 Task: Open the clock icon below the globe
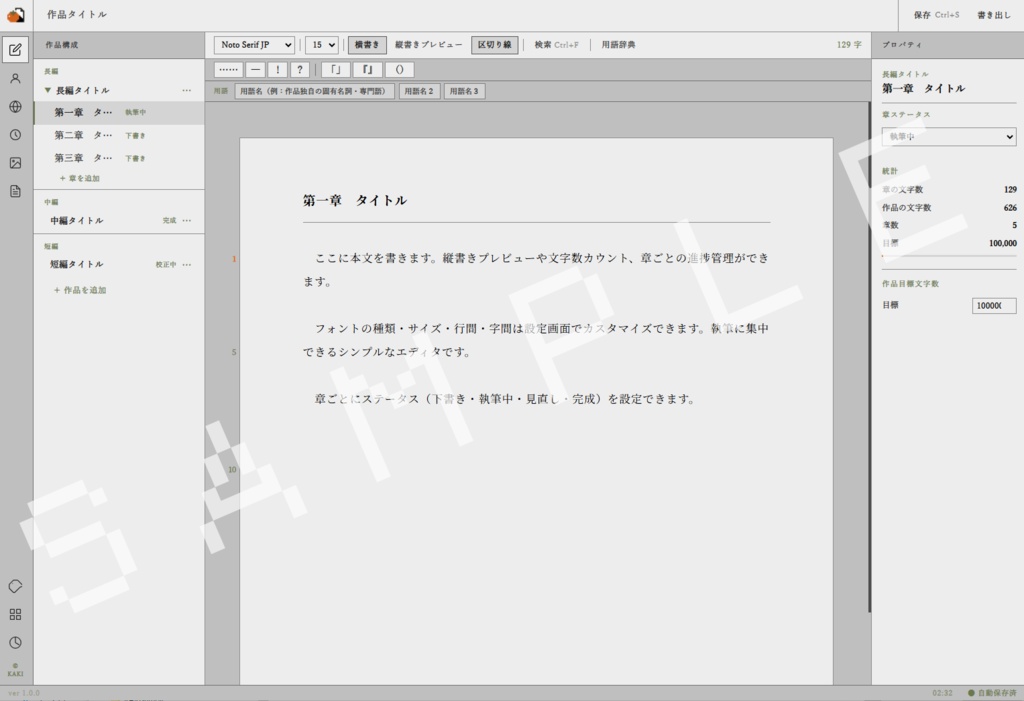coord(15,135)
